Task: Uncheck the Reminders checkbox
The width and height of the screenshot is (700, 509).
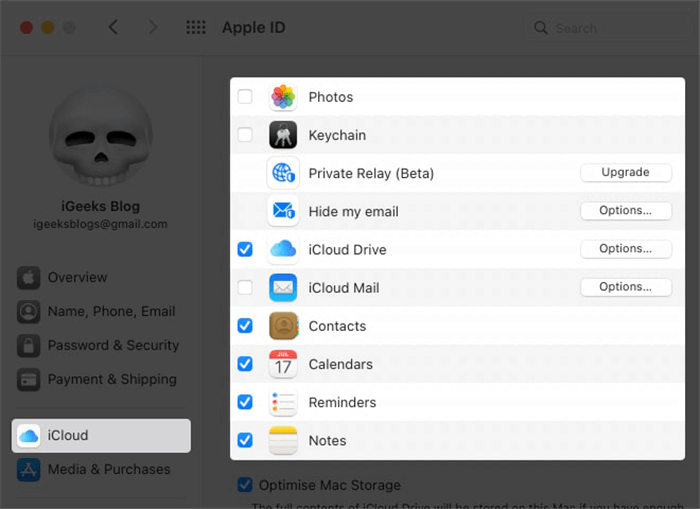Action: point(245,402)
